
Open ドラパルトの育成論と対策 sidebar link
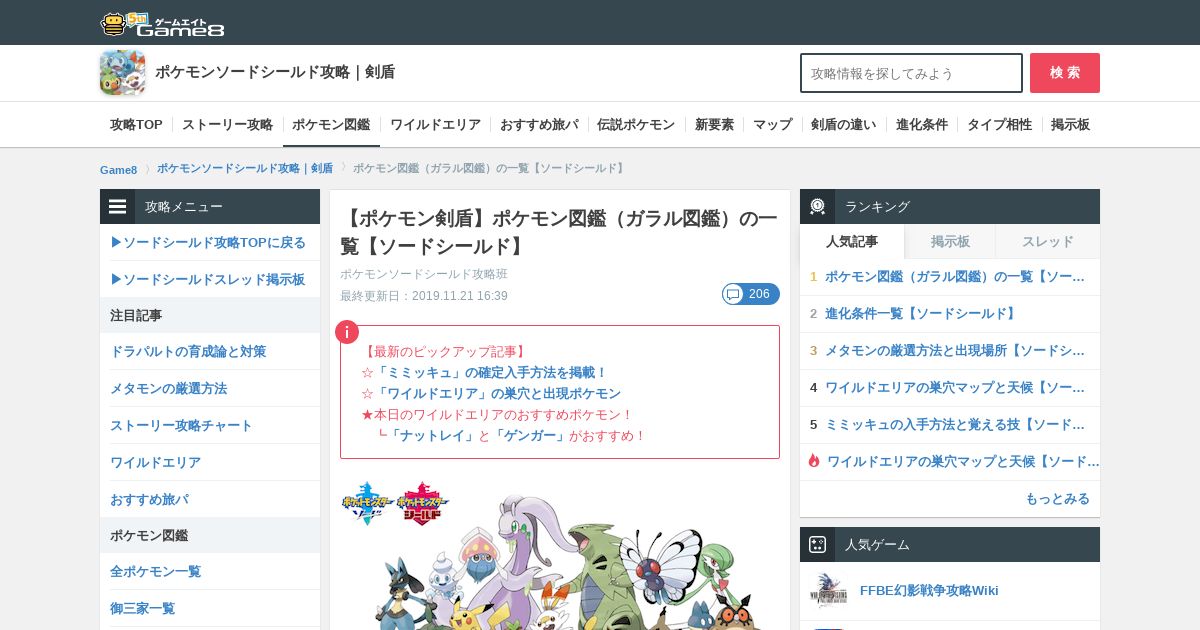pyautogui.click(x=188, y=352)
